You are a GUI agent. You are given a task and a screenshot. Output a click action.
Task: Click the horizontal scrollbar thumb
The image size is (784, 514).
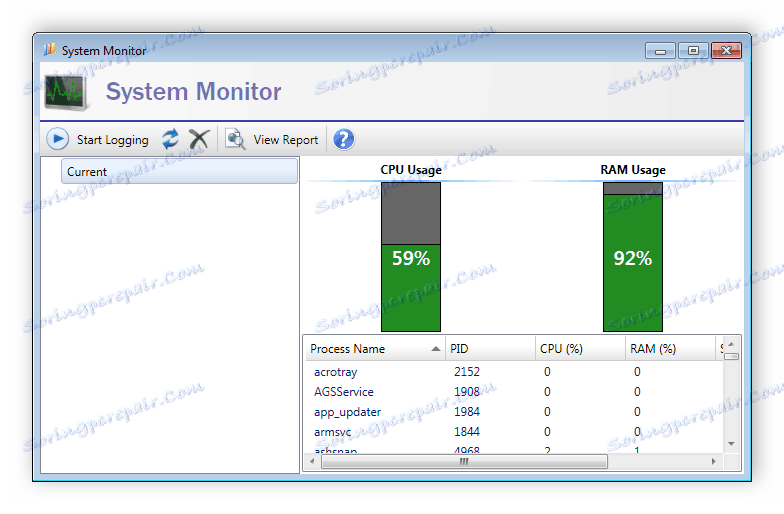click(x=464, y=462)
